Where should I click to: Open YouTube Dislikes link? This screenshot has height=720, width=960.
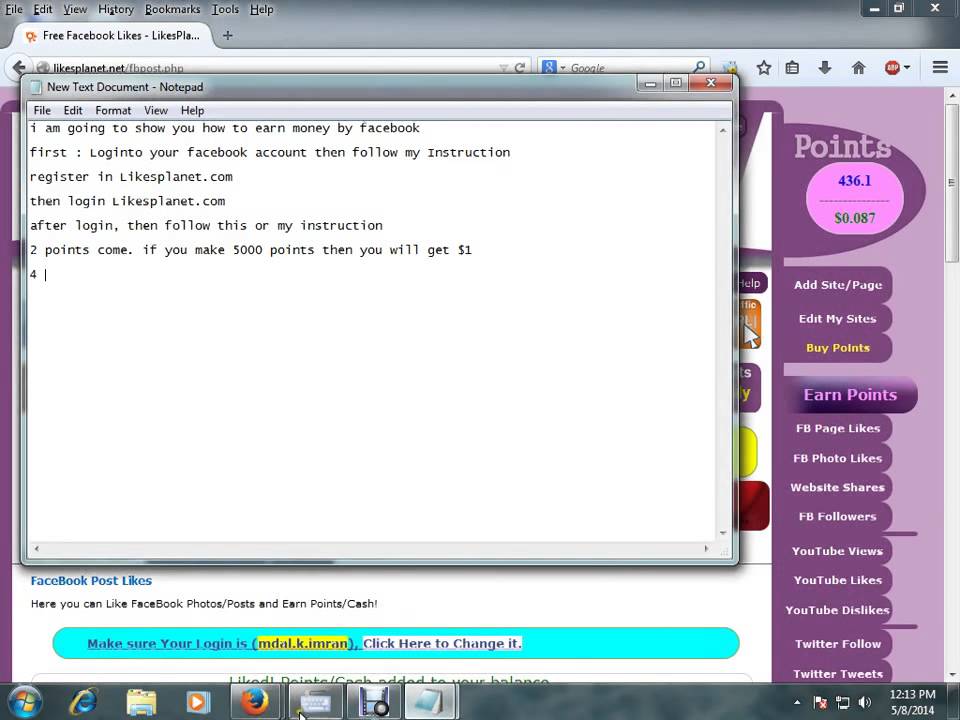pos(838,610)
